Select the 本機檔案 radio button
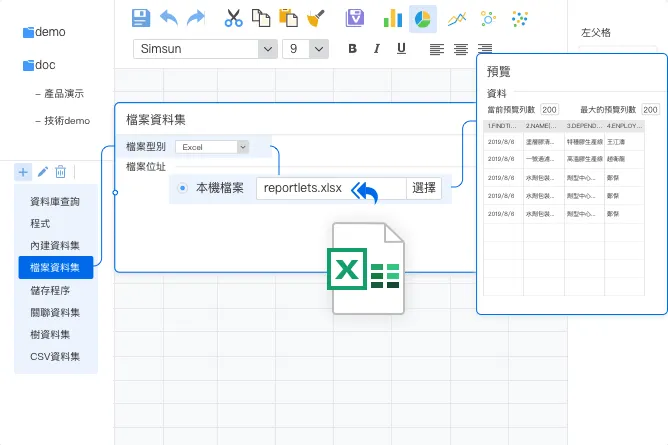Viewport: 668px width, 445px height. 182,188
